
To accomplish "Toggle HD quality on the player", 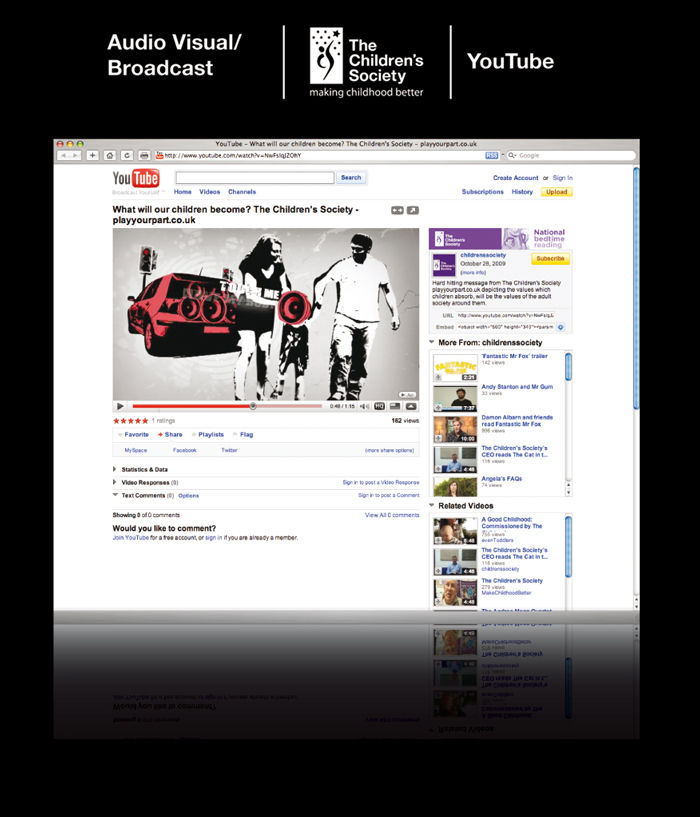I will (379, 406).
